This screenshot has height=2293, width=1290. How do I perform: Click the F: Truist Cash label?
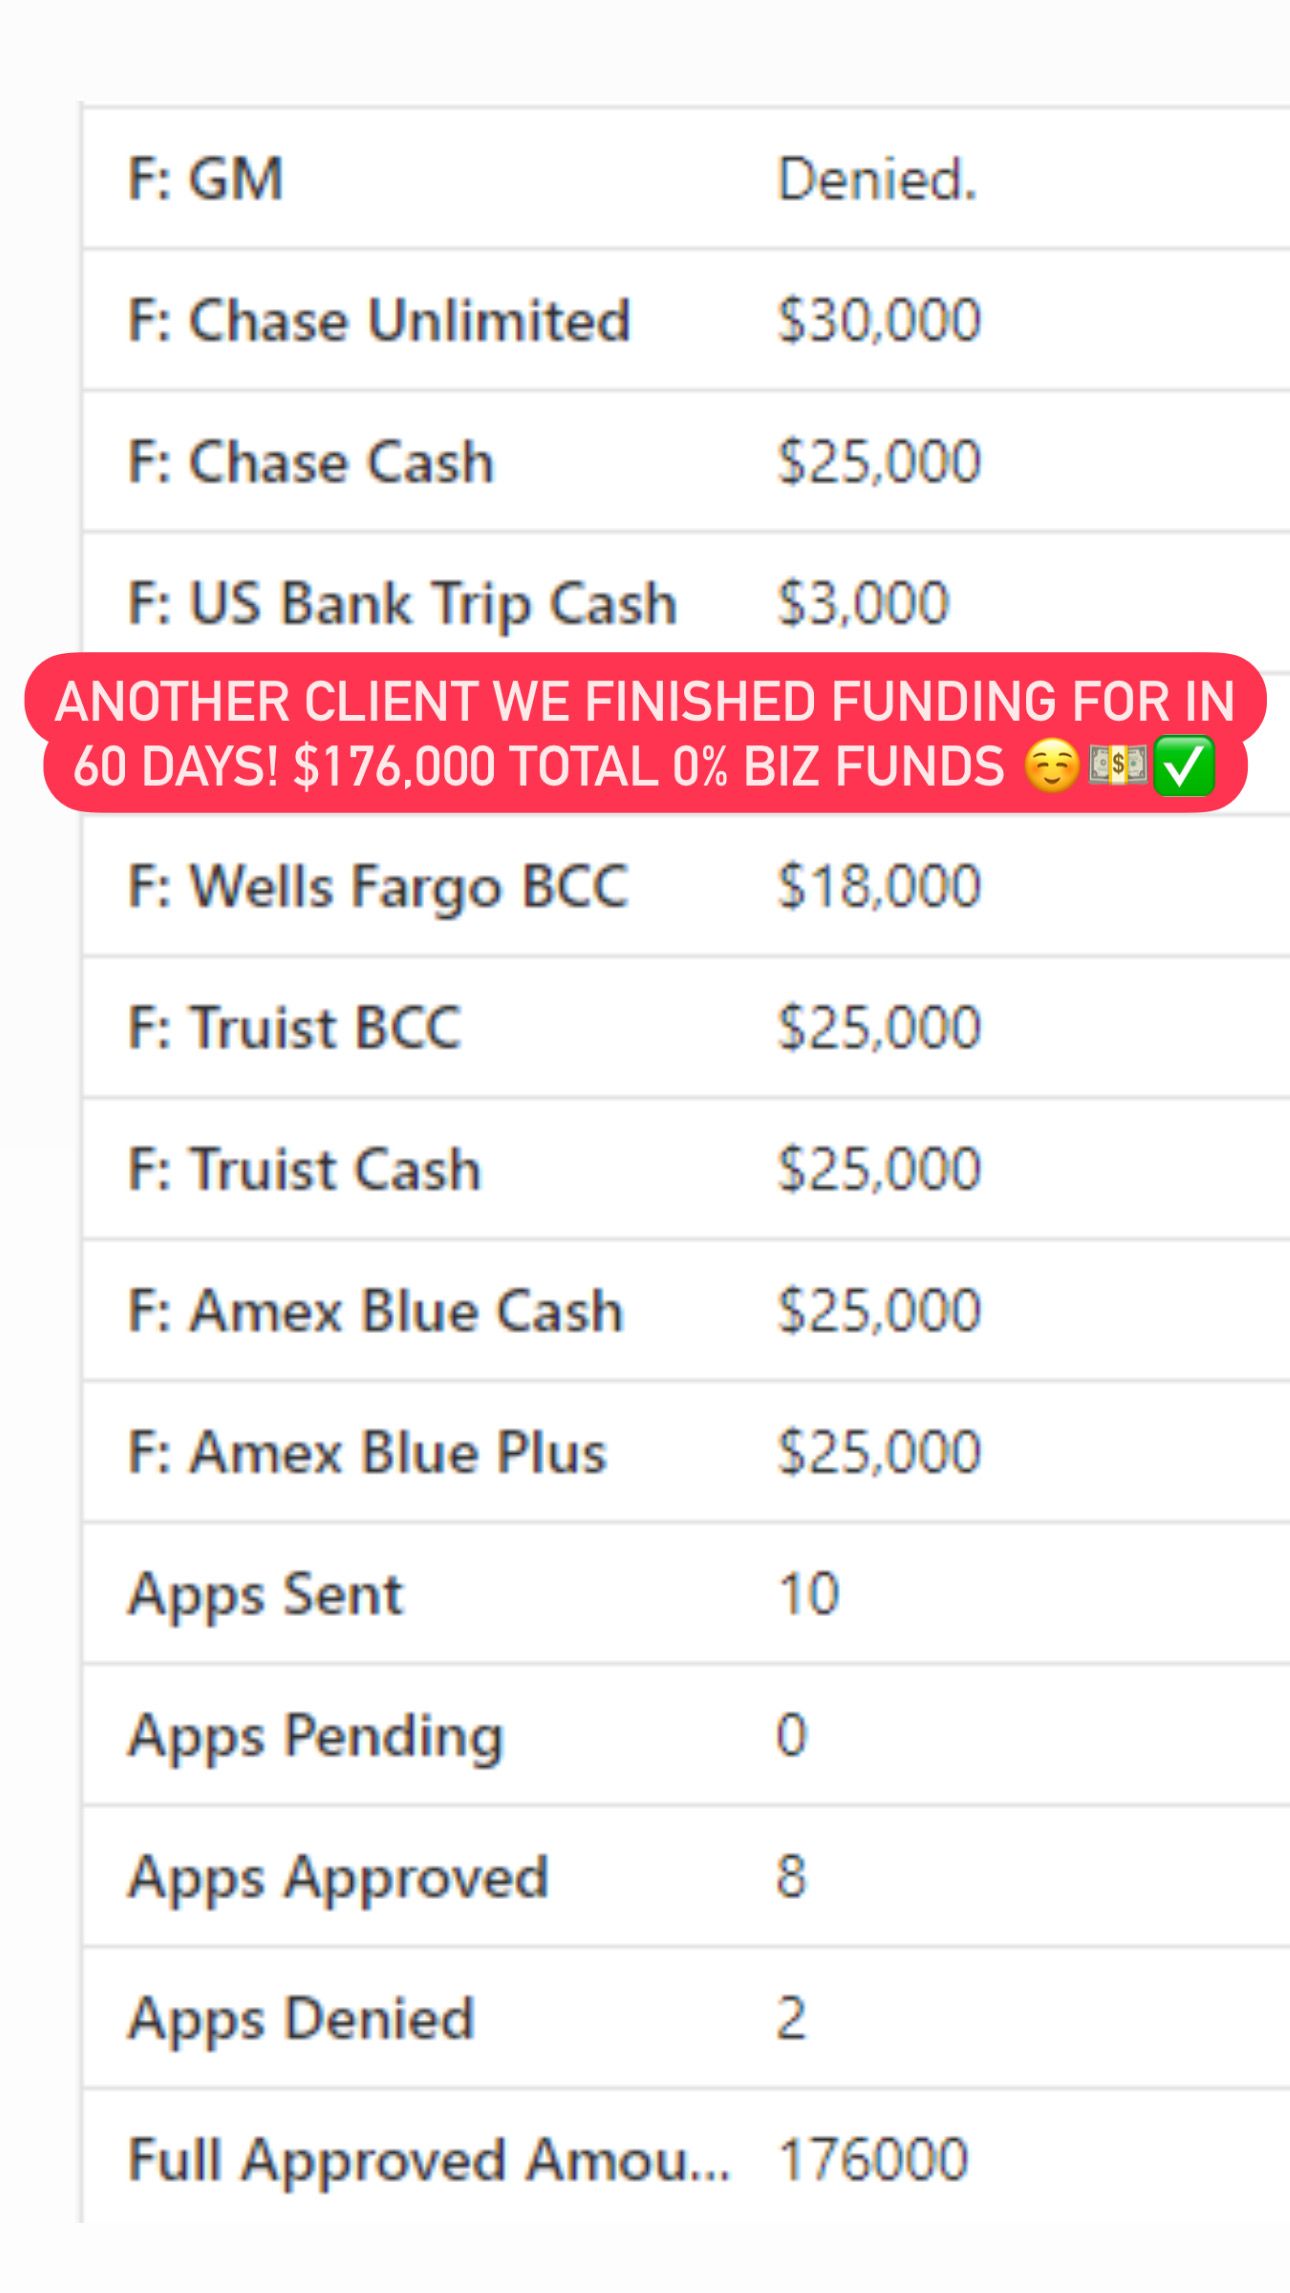305,1170
